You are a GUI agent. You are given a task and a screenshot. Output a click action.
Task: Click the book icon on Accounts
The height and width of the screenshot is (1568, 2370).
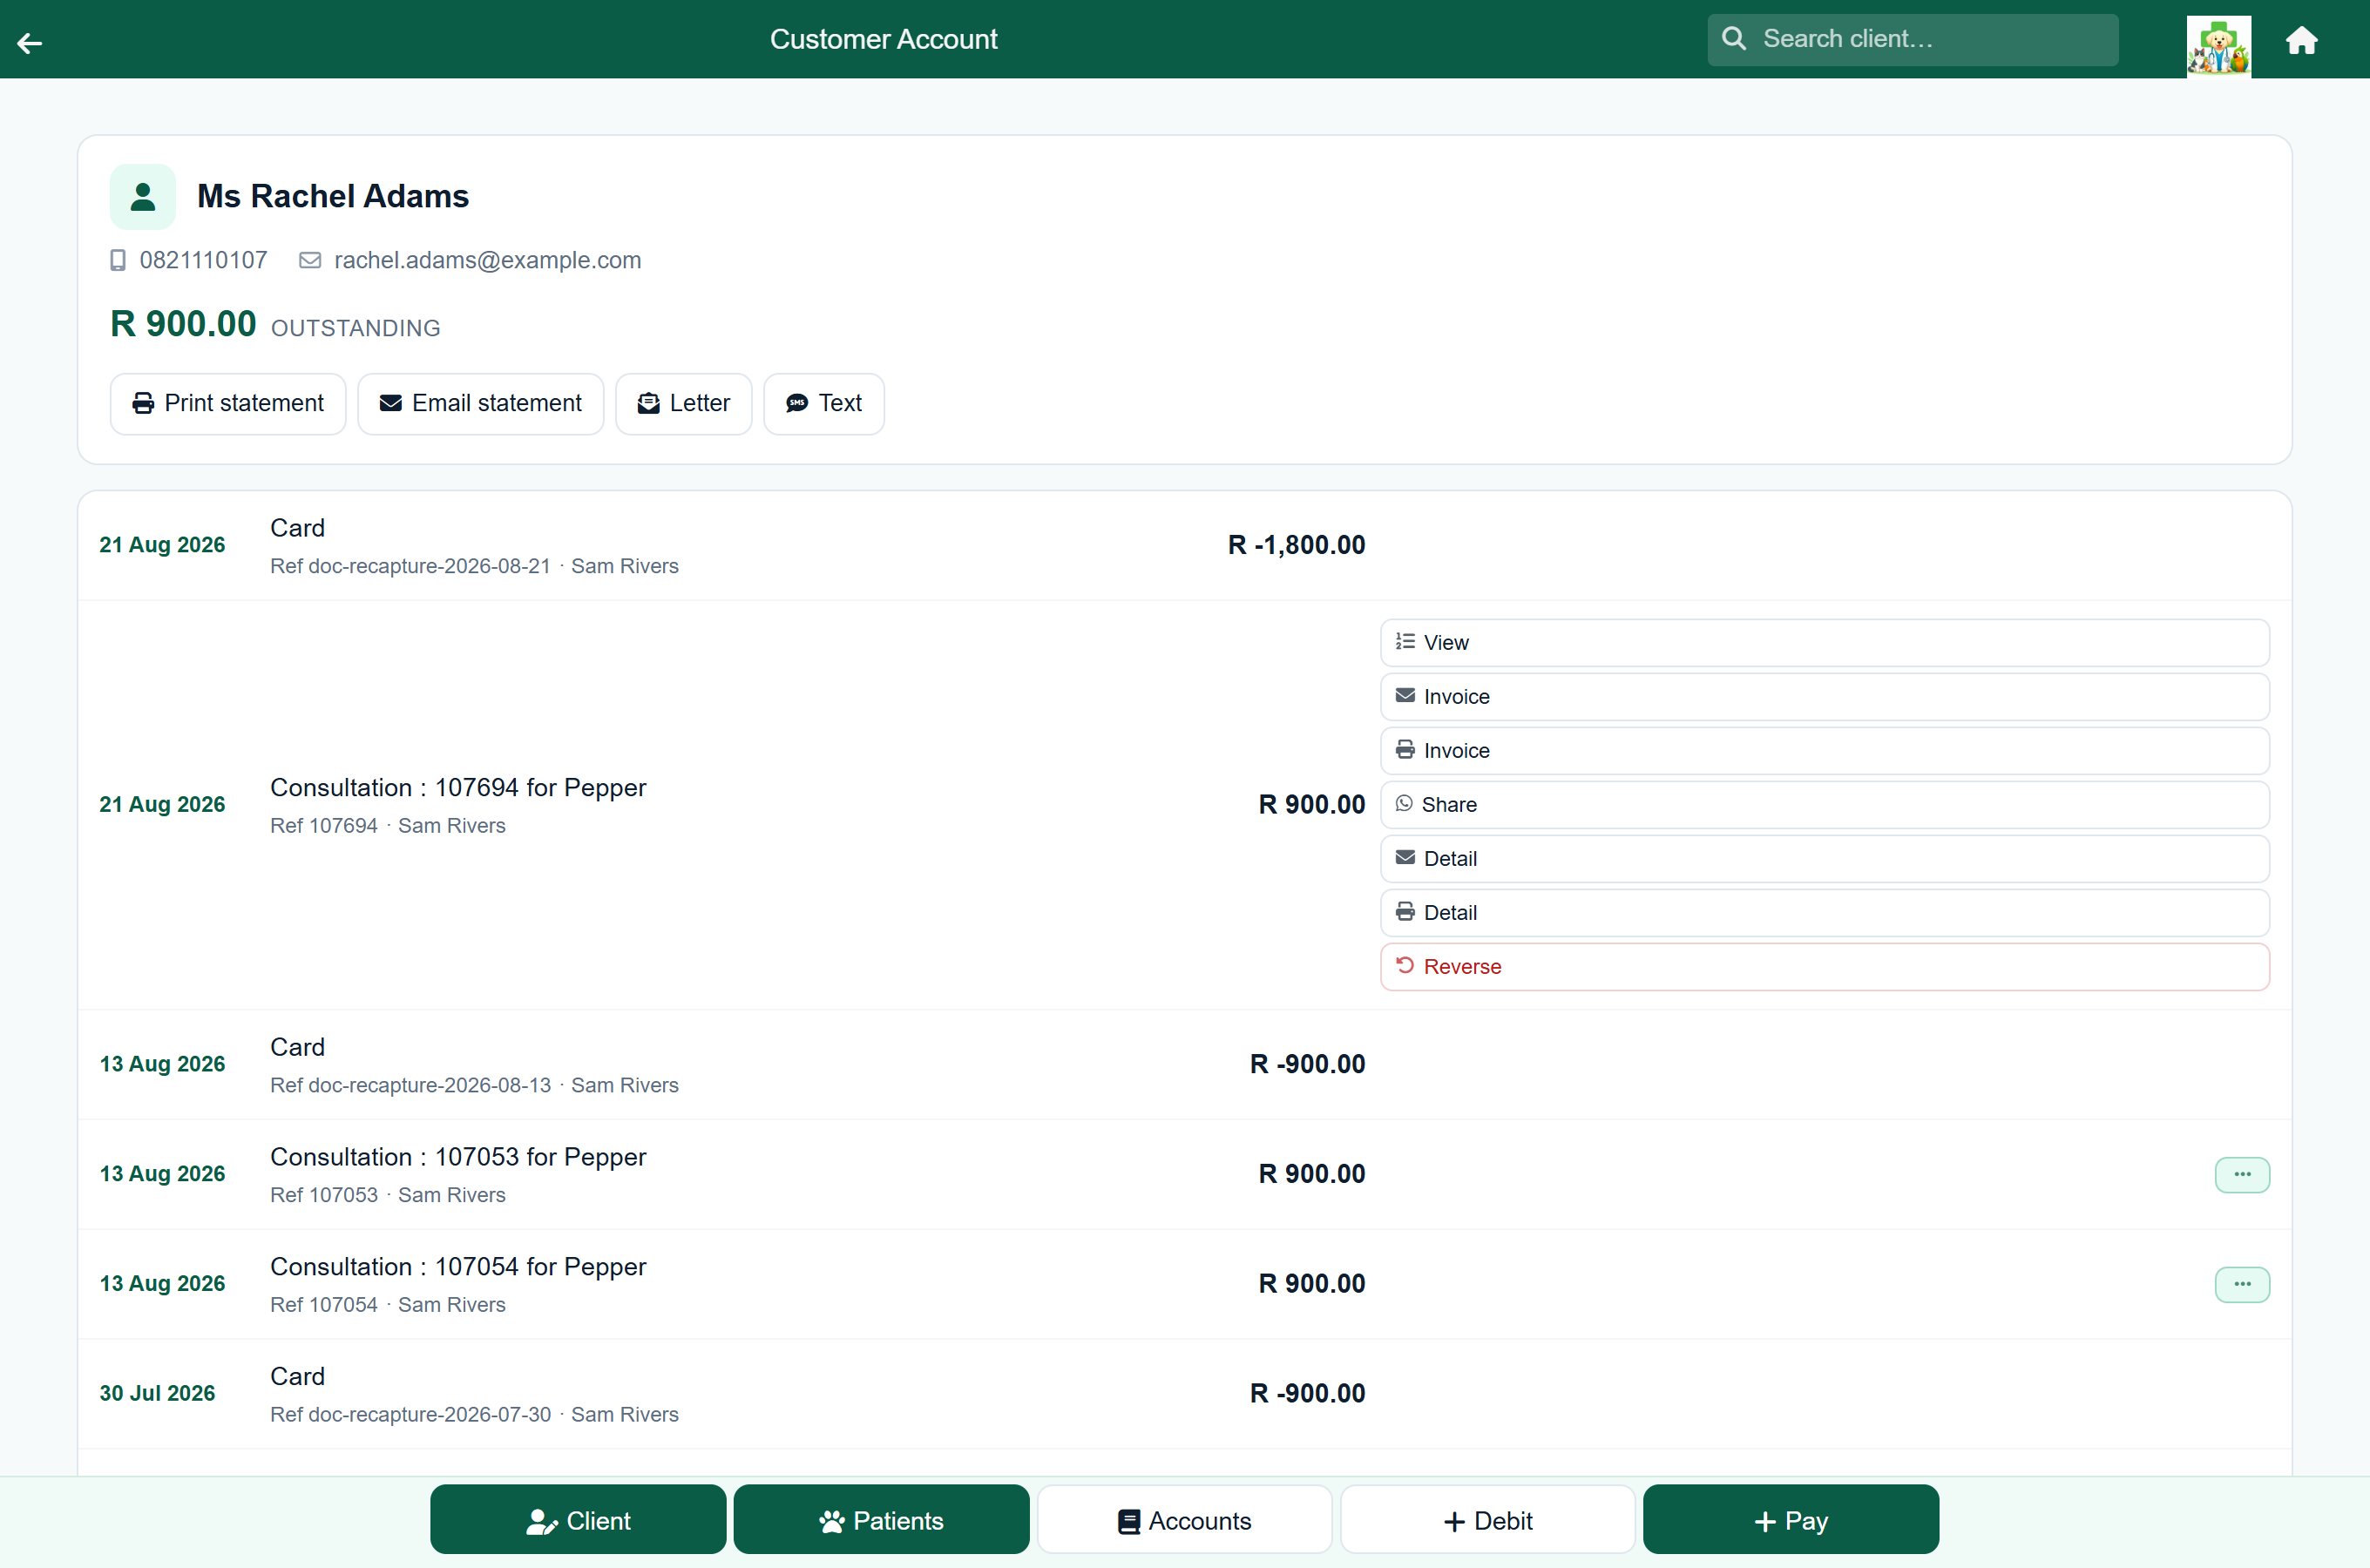click(x=1129, y=1521)
